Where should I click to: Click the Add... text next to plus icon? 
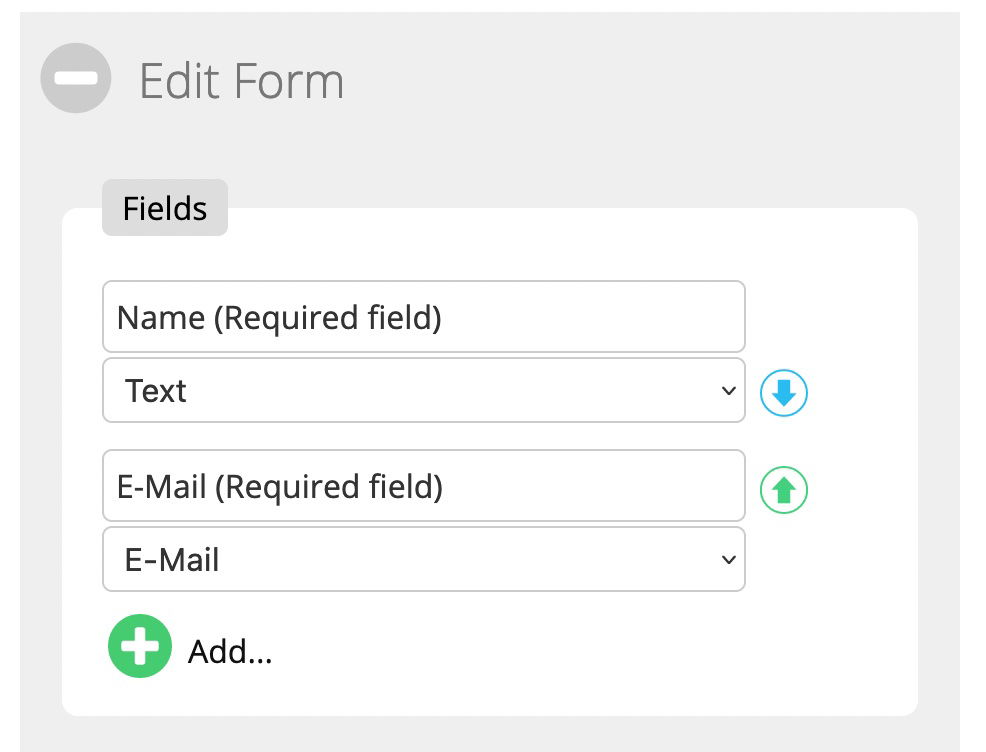[230, 651]
